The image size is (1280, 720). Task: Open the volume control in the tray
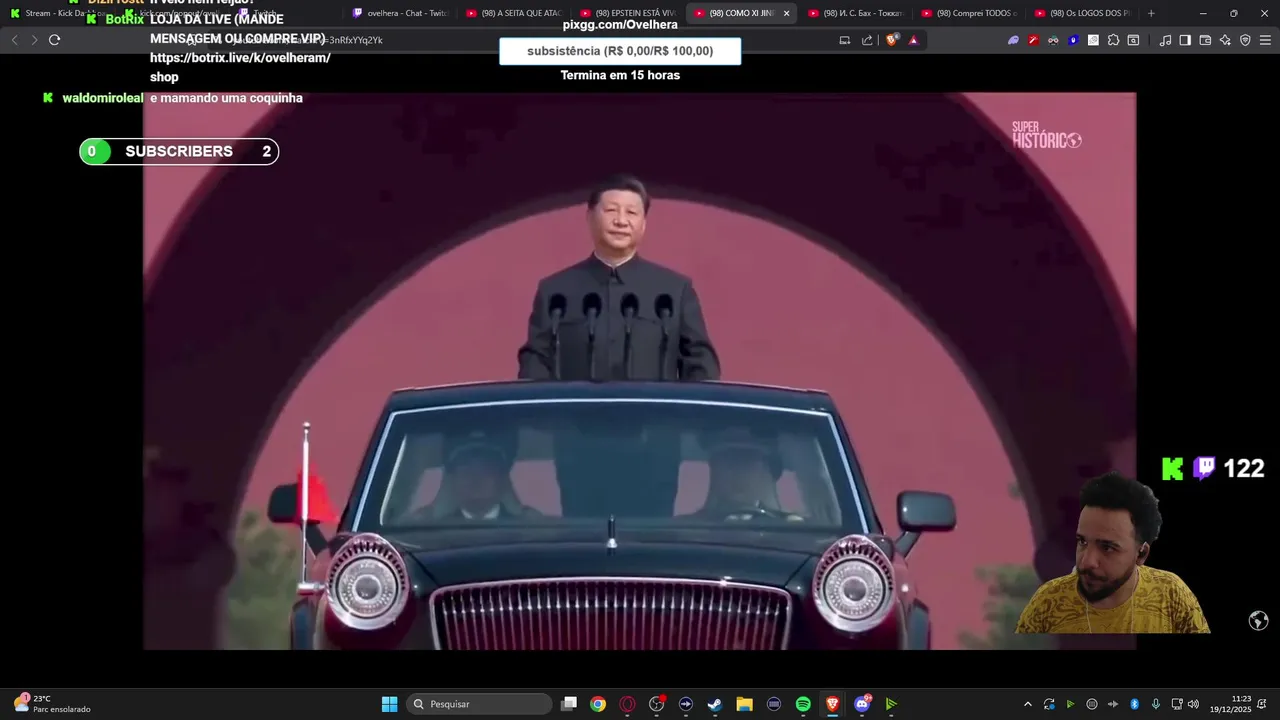(1193, 704)
